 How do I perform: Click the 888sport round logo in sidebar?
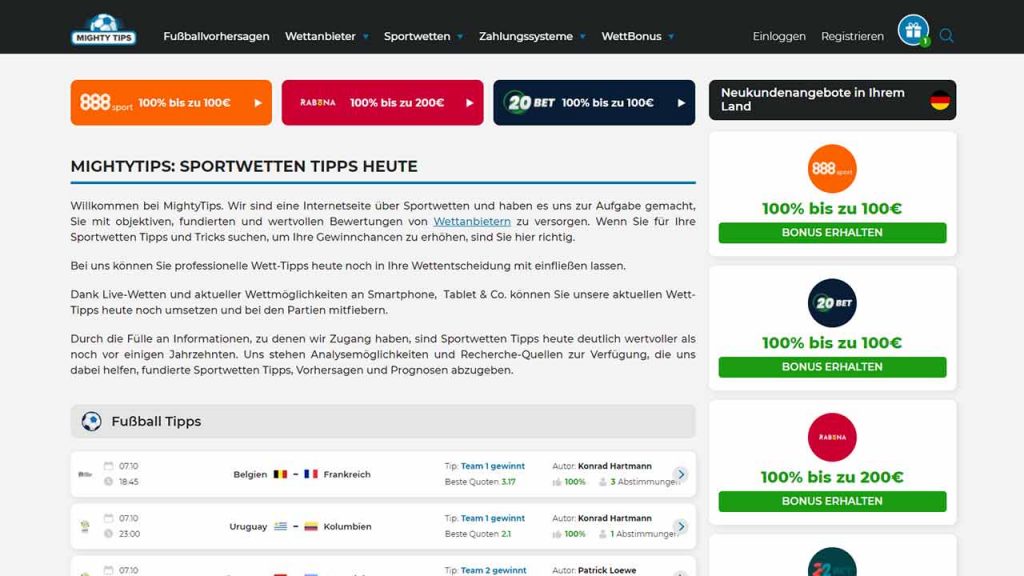[832, 168]
